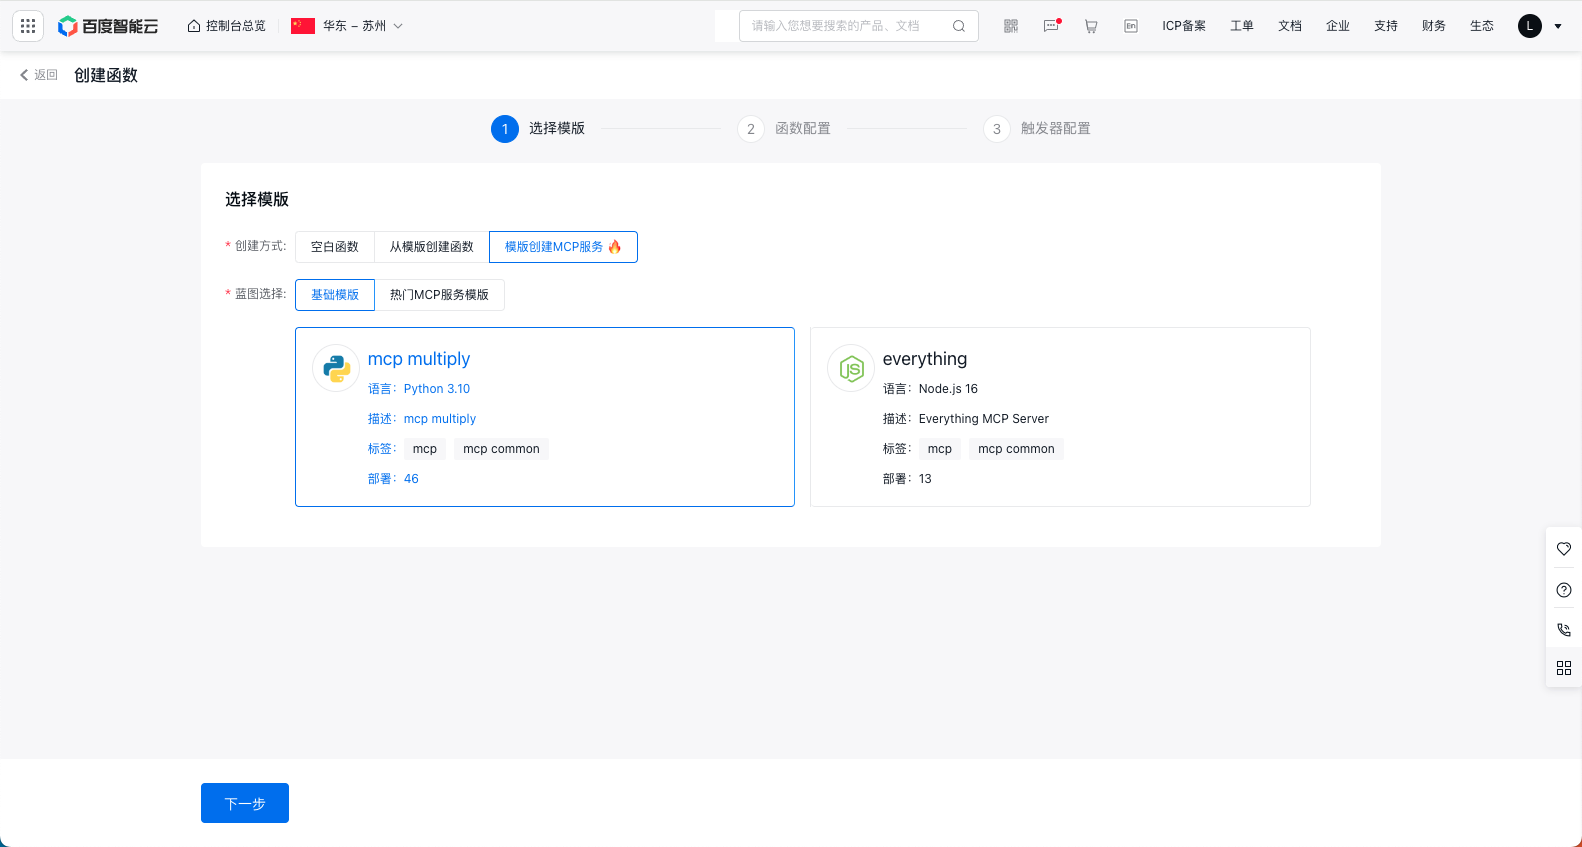The width and height of the screenshot is (1582, 847).
Task: Select 模版创建MCP服务 creation method
Action: coord(563,247)
